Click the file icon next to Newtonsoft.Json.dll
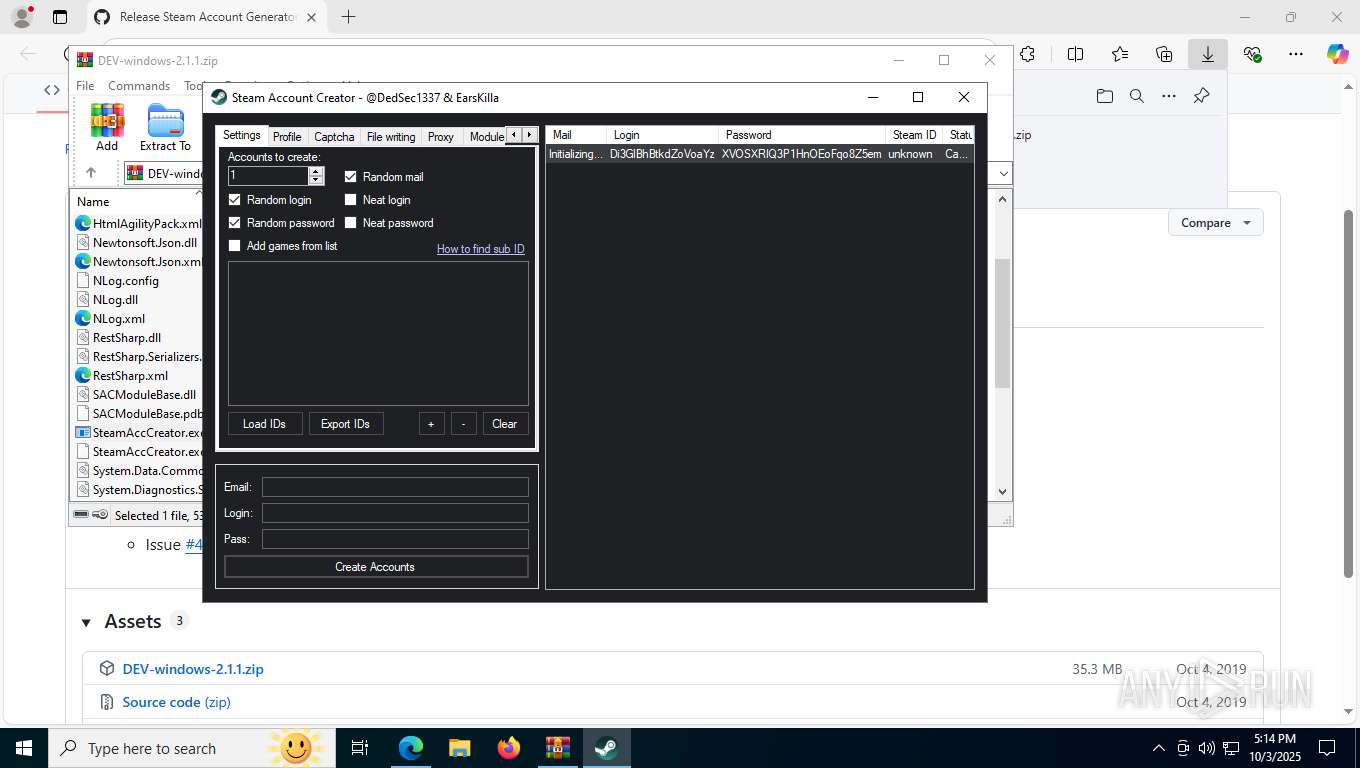The height and width of the screenshot is (768, 1360). click(83, 242)
